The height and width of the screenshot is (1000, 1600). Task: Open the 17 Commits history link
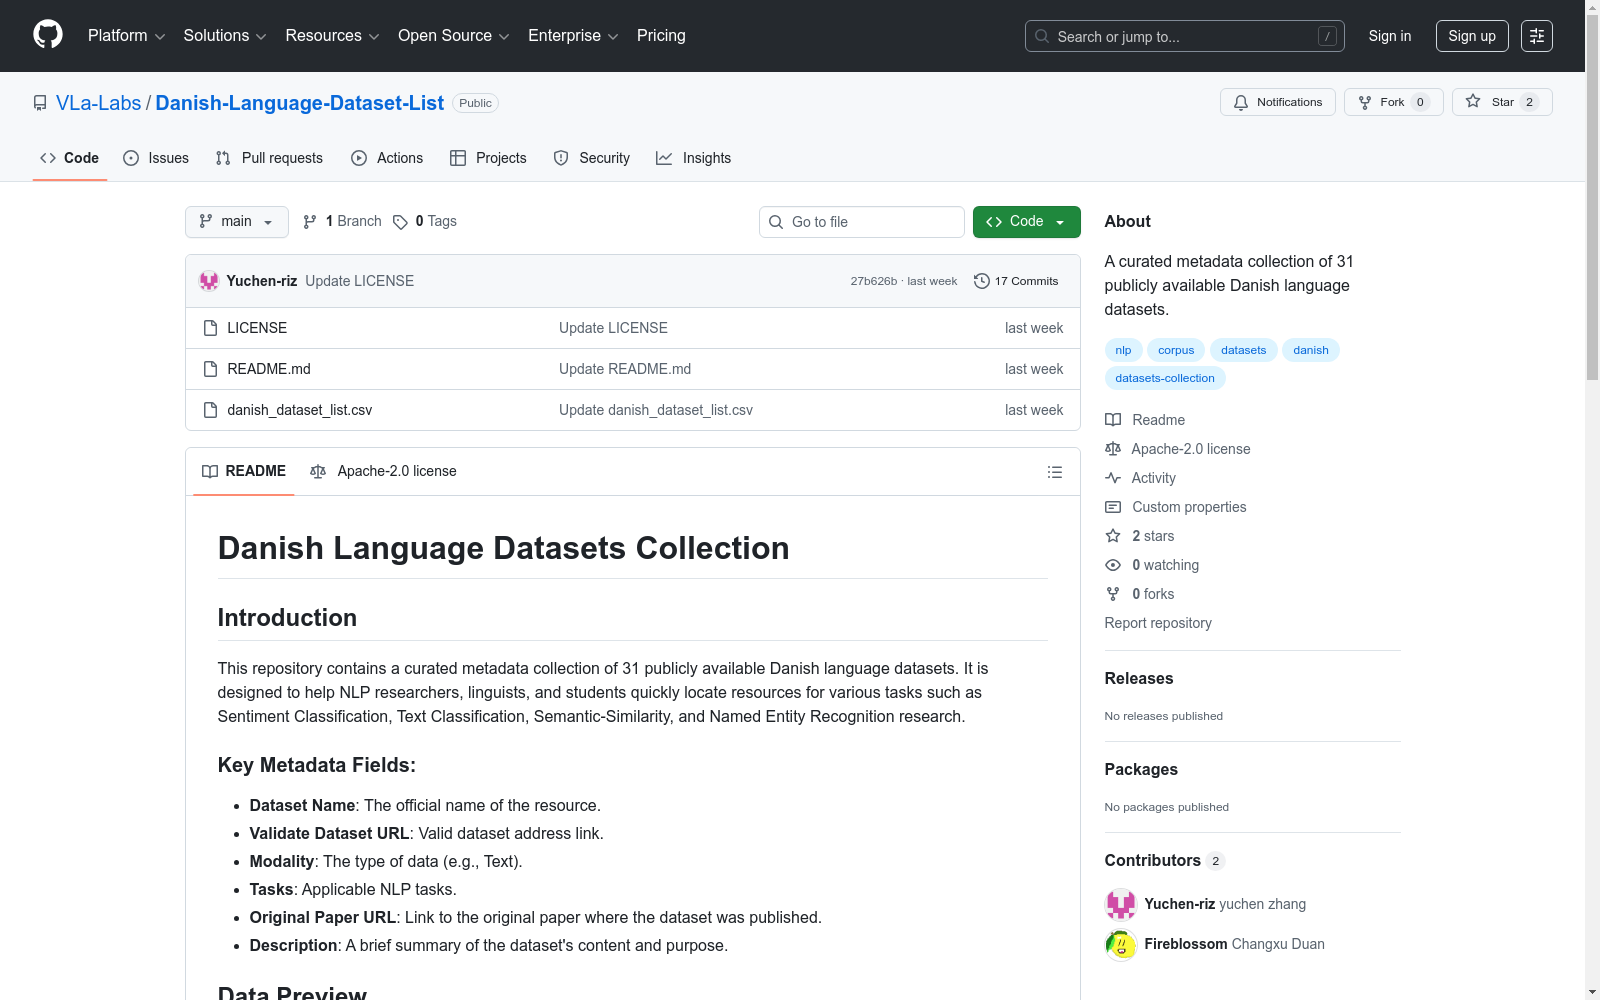[x=1016, y=281]
